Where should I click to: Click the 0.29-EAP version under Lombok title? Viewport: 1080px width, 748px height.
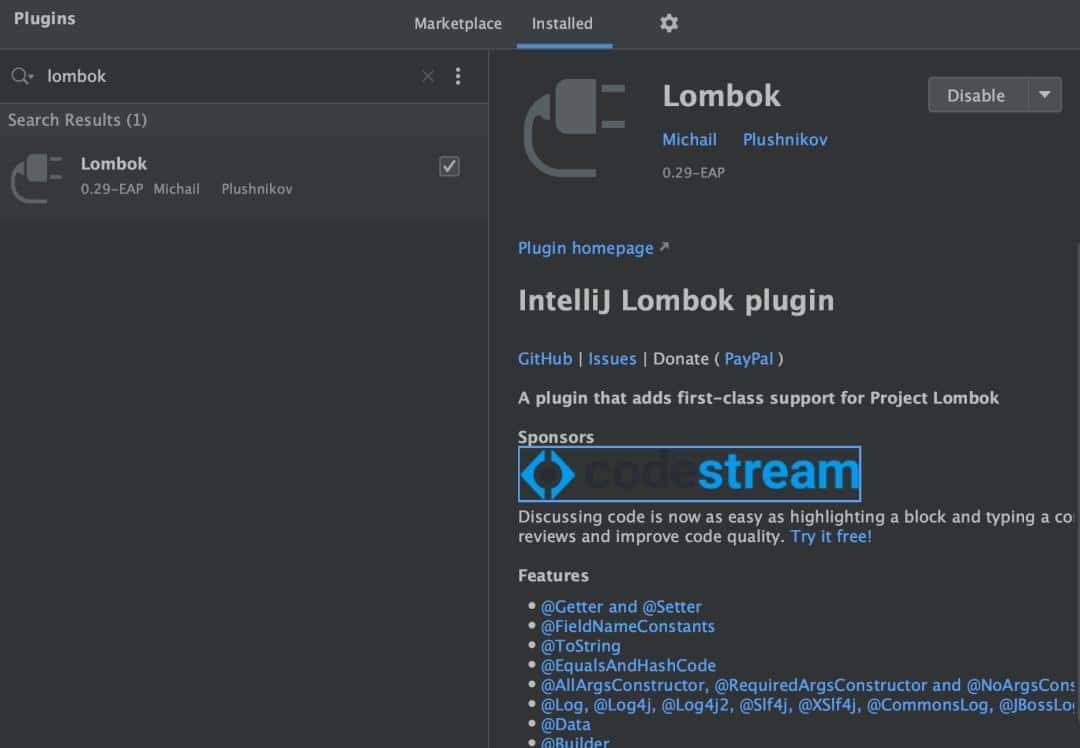tap(693, 173)
